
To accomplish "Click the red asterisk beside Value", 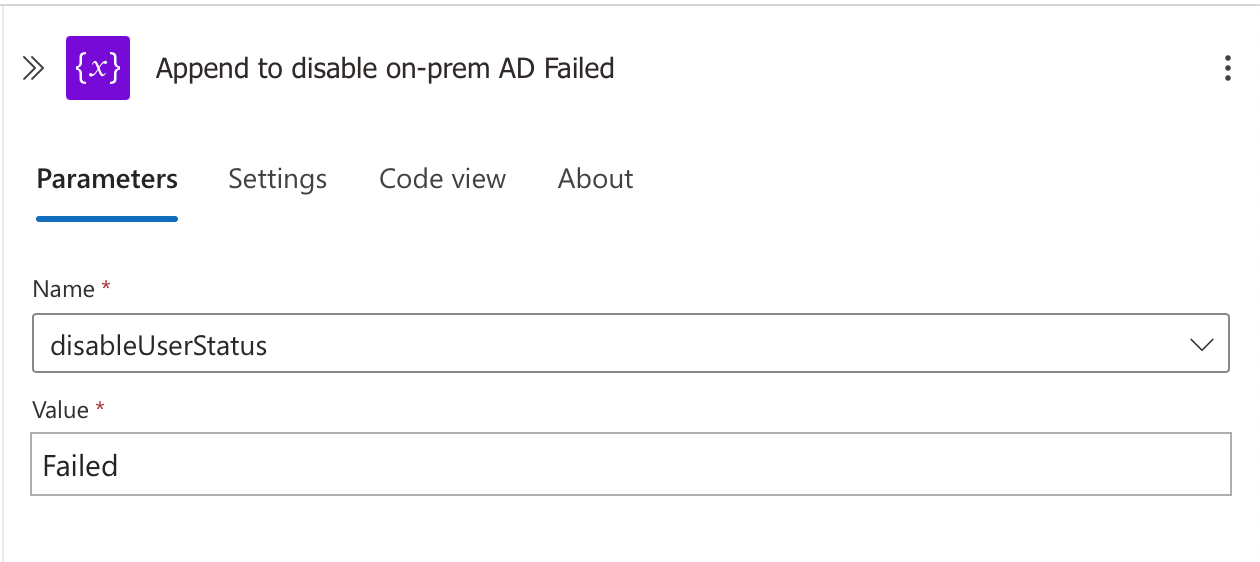I will (x=99, y=407).
